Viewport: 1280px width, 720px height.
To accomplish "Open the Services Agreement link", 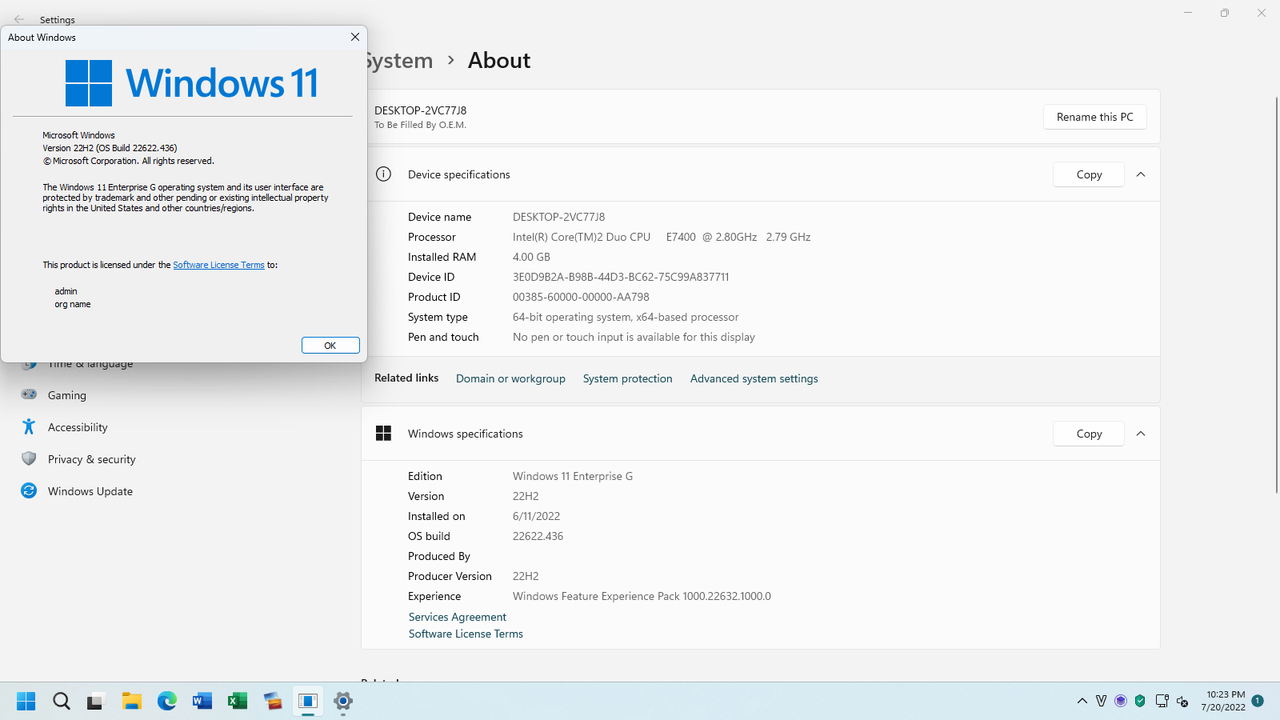I will click(x=457, y=617).
